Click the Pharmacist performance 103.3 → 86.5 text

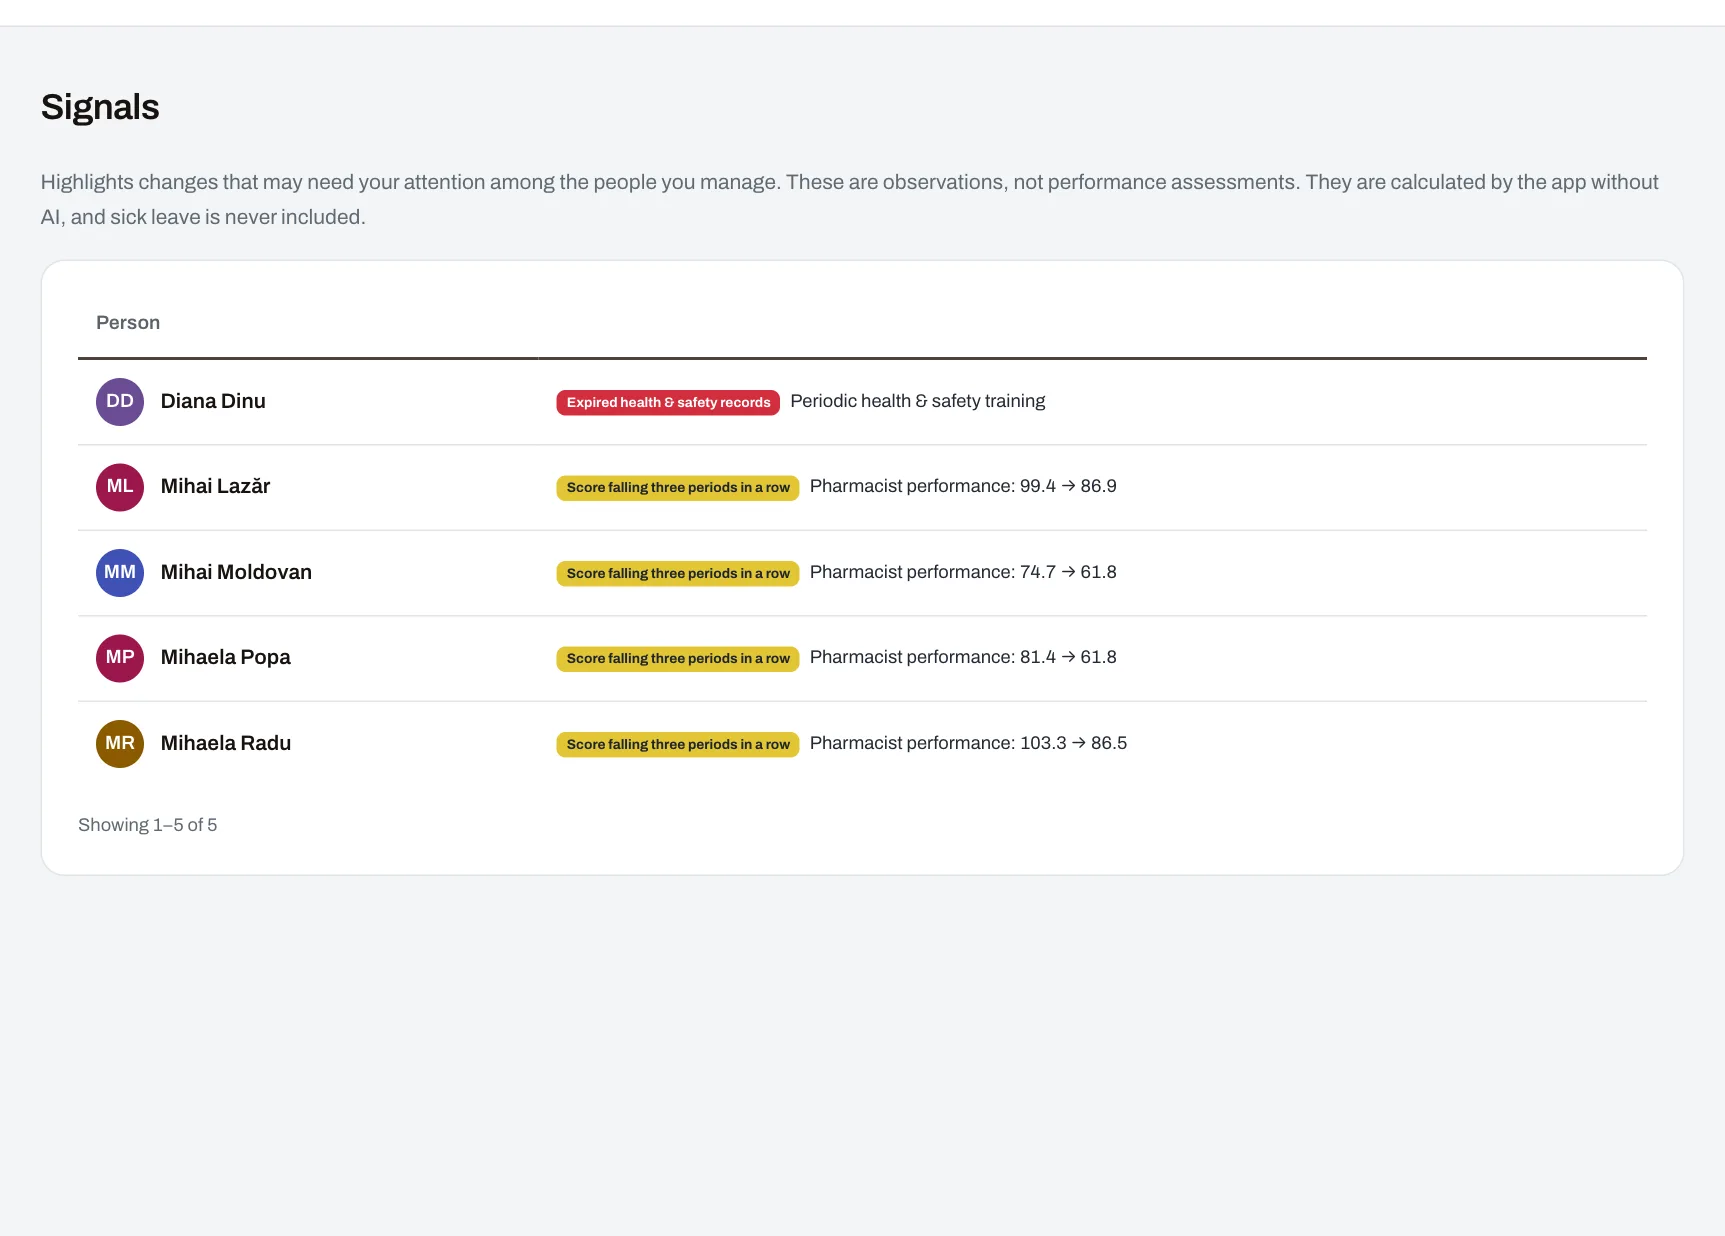click(x=968, y=743)
